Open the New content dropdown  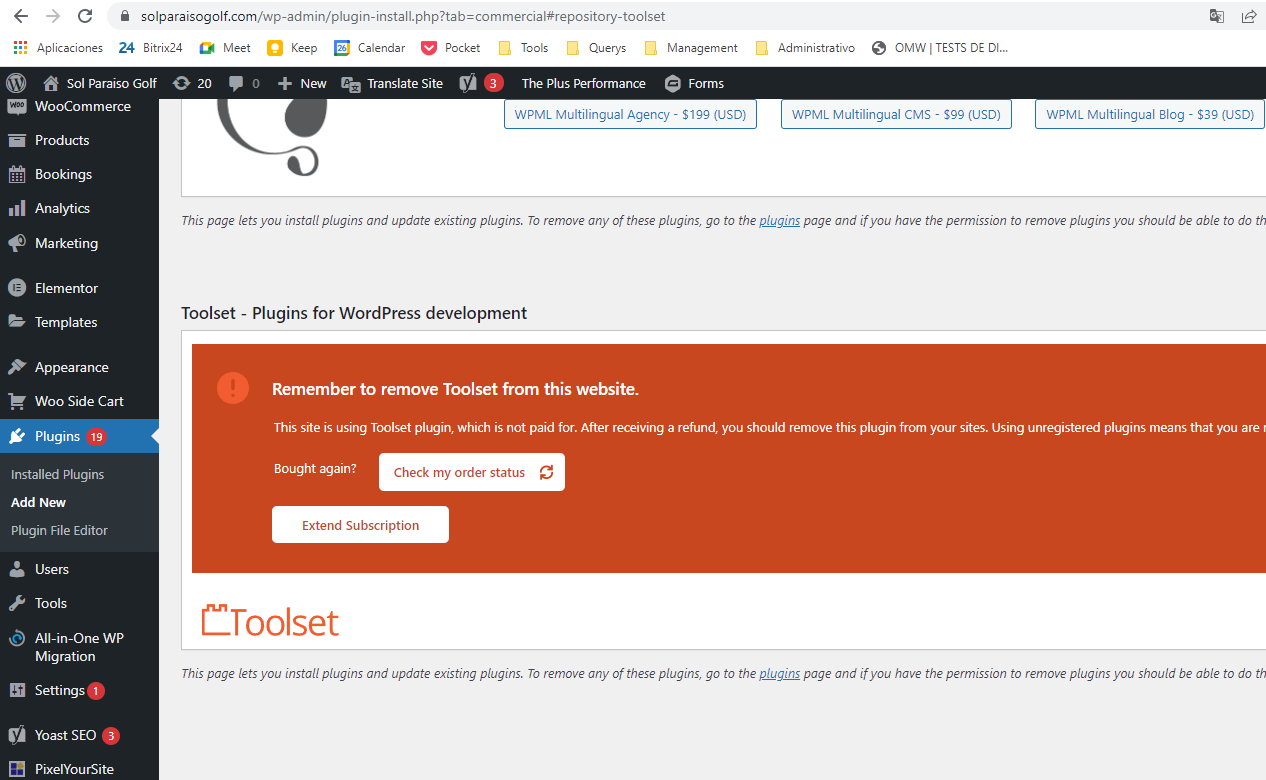[x=302, y=83]
